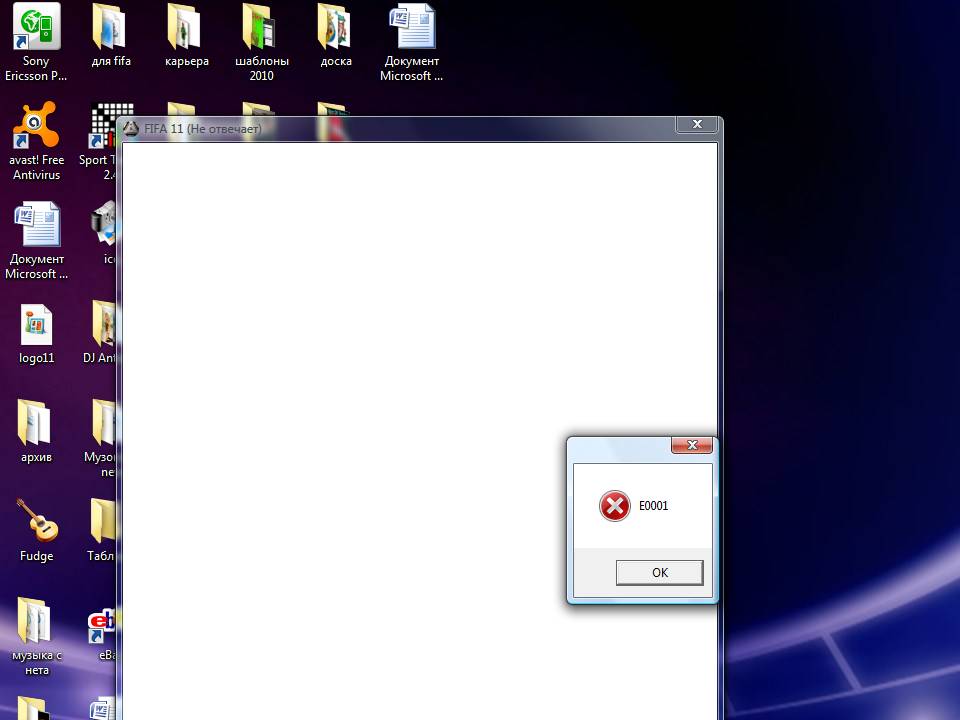Open the partially hidden eBay shortcut
The image size is (960, 720).
(x=102, y=634)
